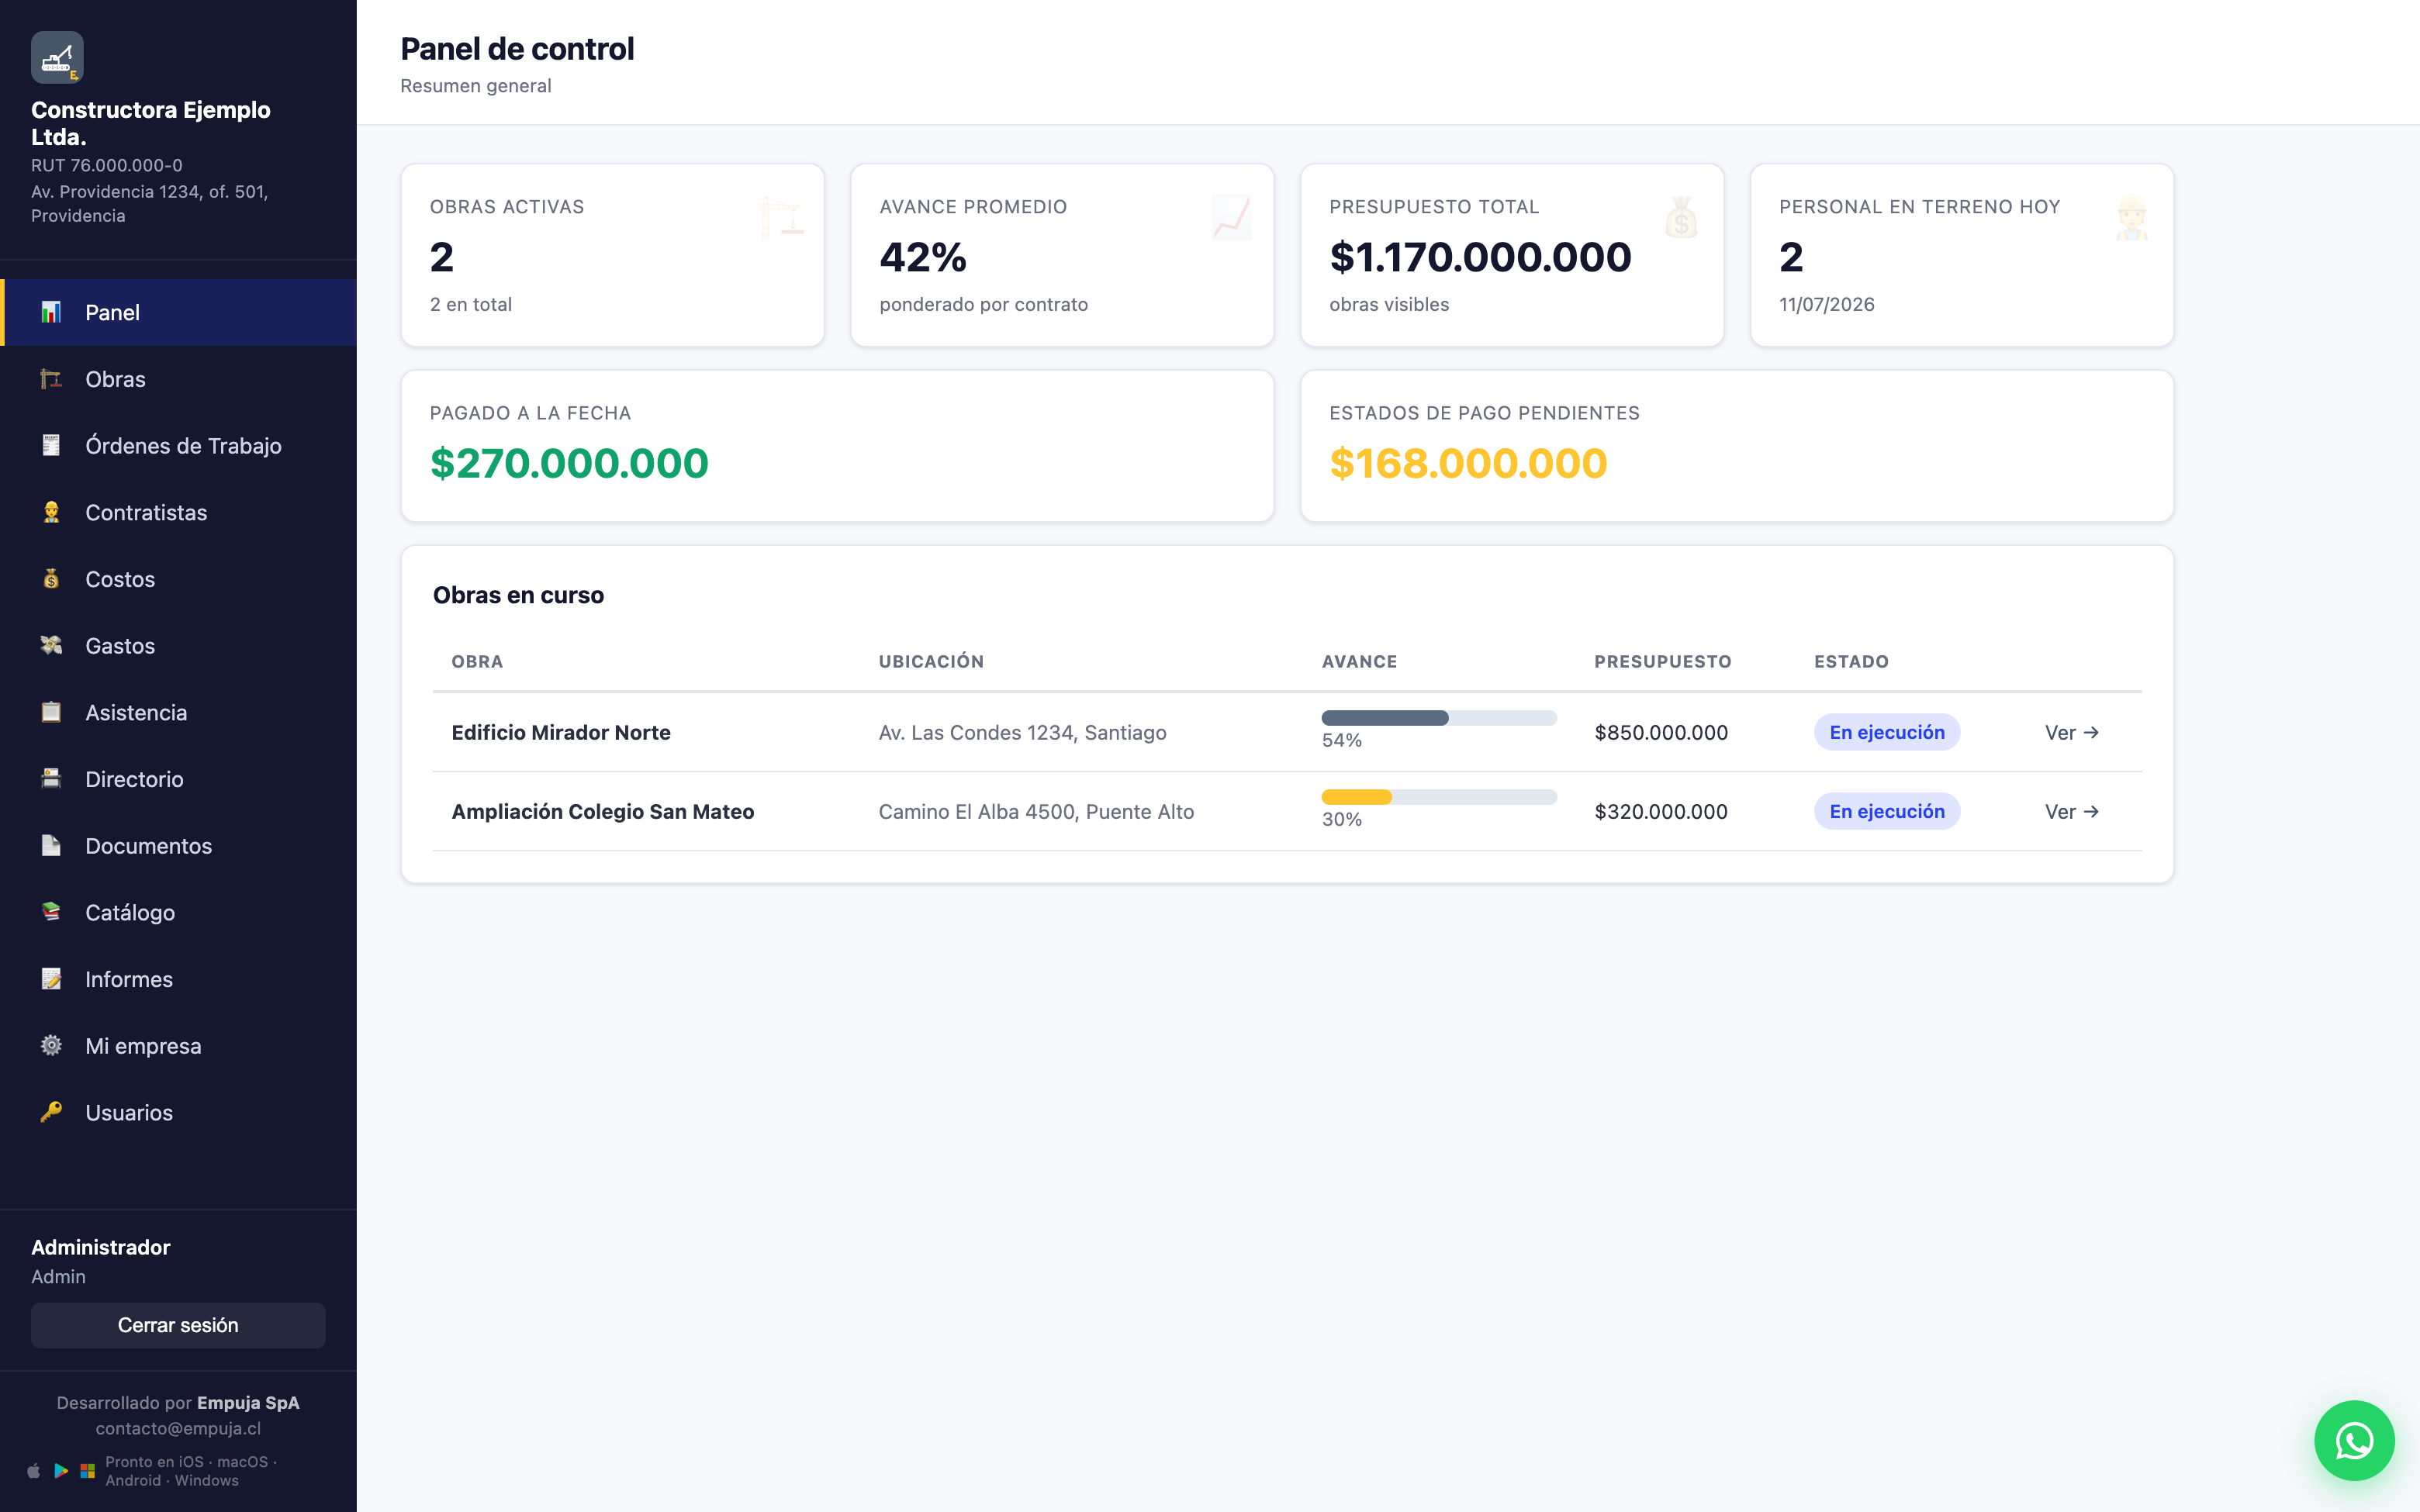Go to Directorio
This screenshot has height=1512, width=2420.
[178, 779]
